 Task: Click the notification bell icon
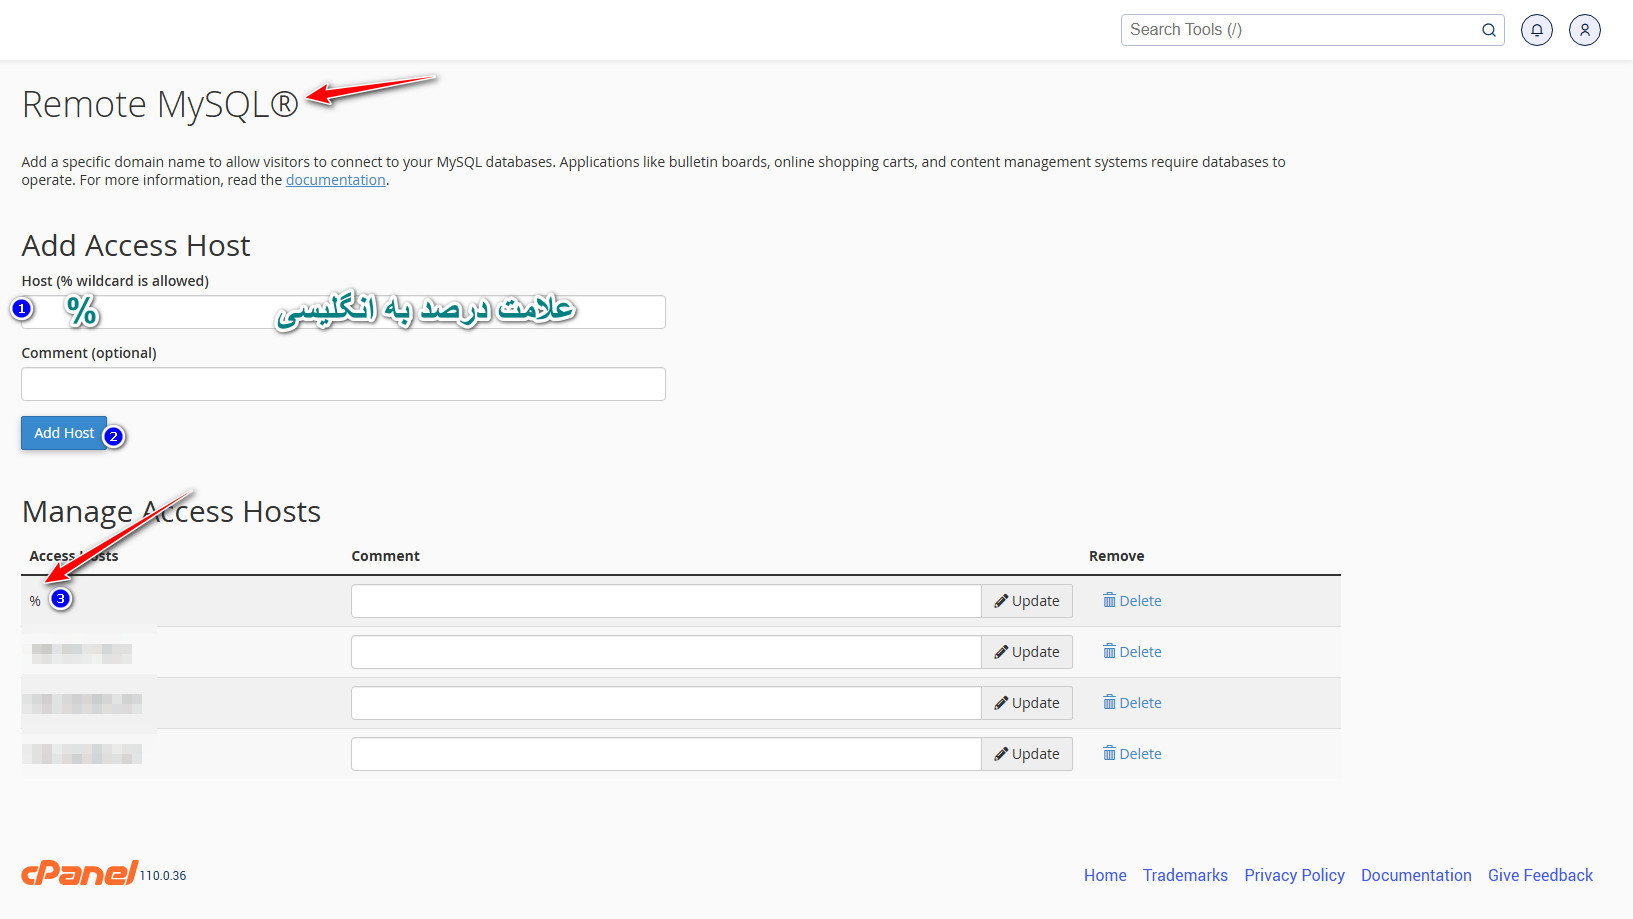pos(1537,30)
